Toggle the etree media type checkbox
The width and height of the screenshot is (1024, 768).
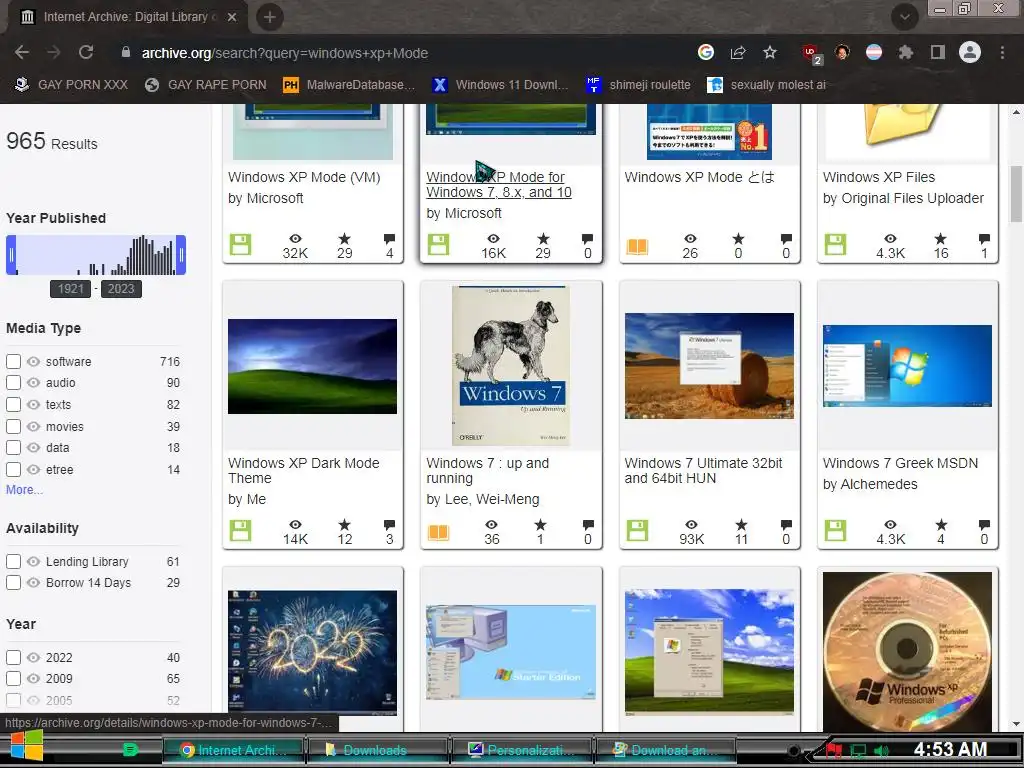point(13,470)
